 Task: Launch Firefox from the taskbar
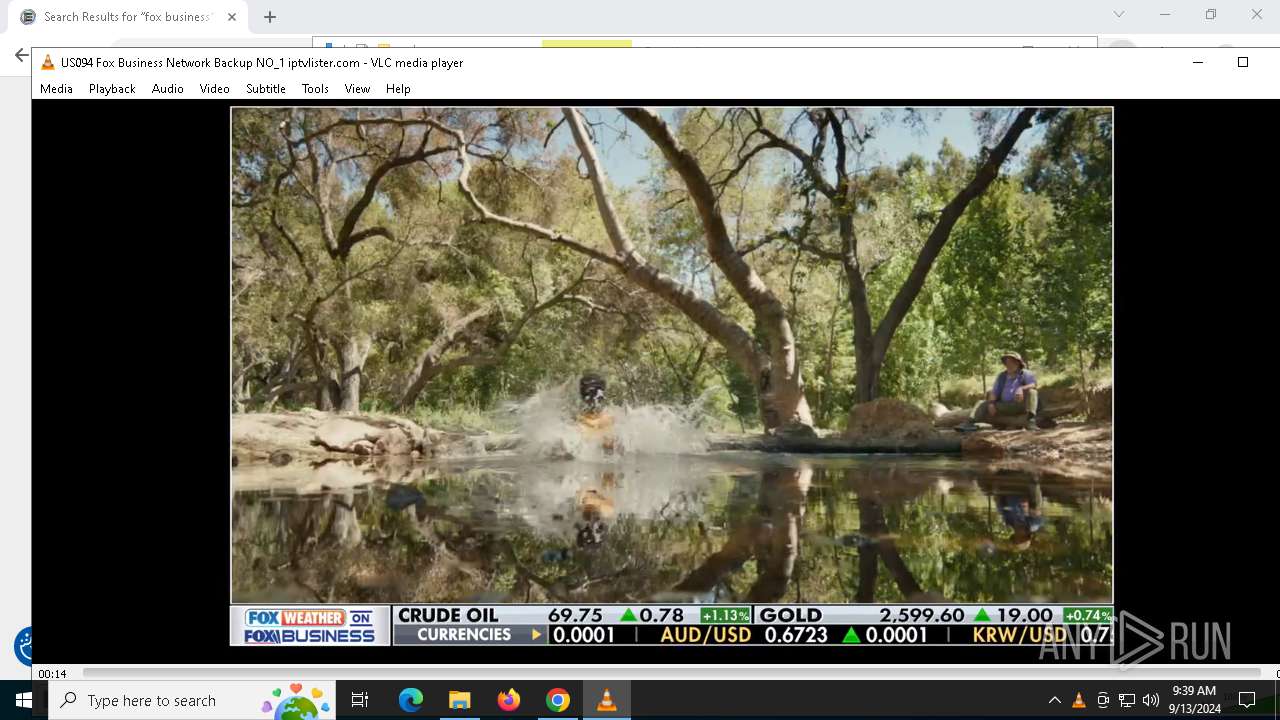(509, 700)
